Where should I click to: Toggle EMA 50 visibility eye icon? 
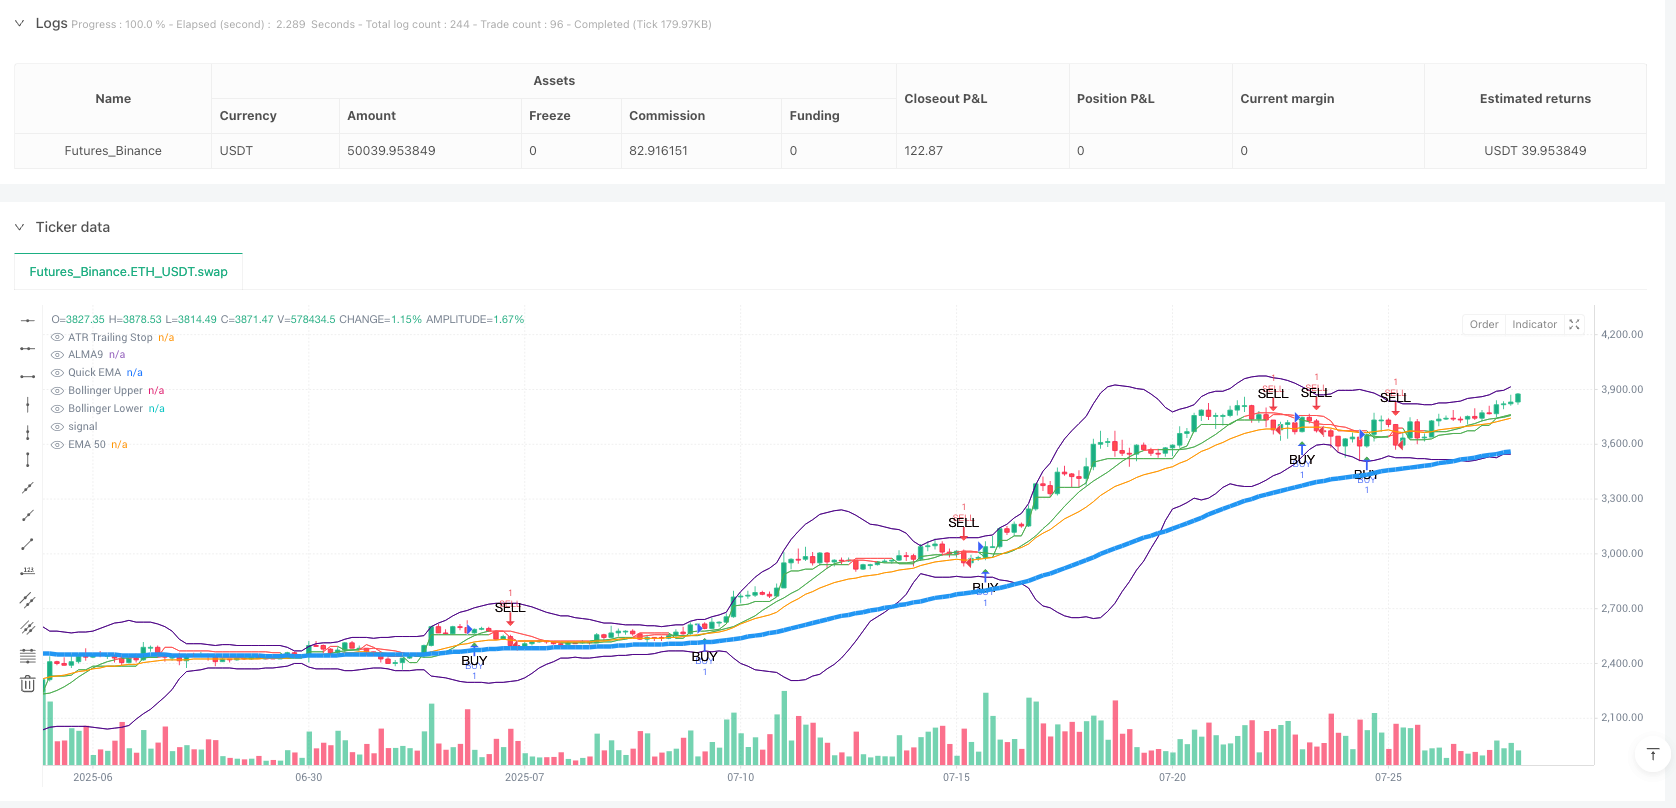click(57, 445)
